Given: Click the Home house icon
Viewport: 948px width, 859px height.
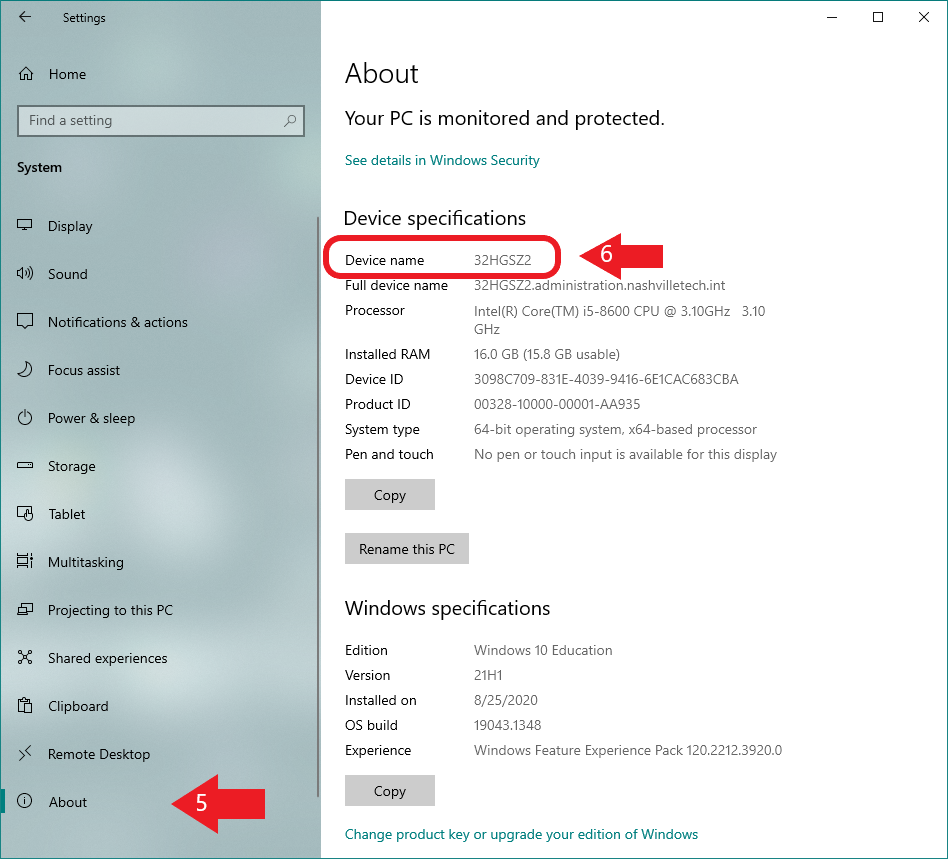Looking at the screenshot, I should pyautogui.click(x=26, y=74).
